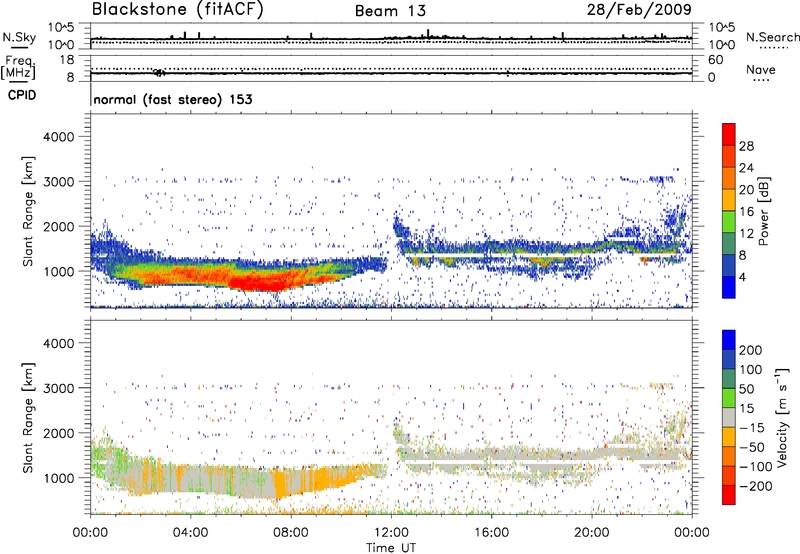The width and height of the screenshot is (800, 554).
Task: Pick the red segment of the Power color bar
Action: pyautogui.click(x=729, y=134)
